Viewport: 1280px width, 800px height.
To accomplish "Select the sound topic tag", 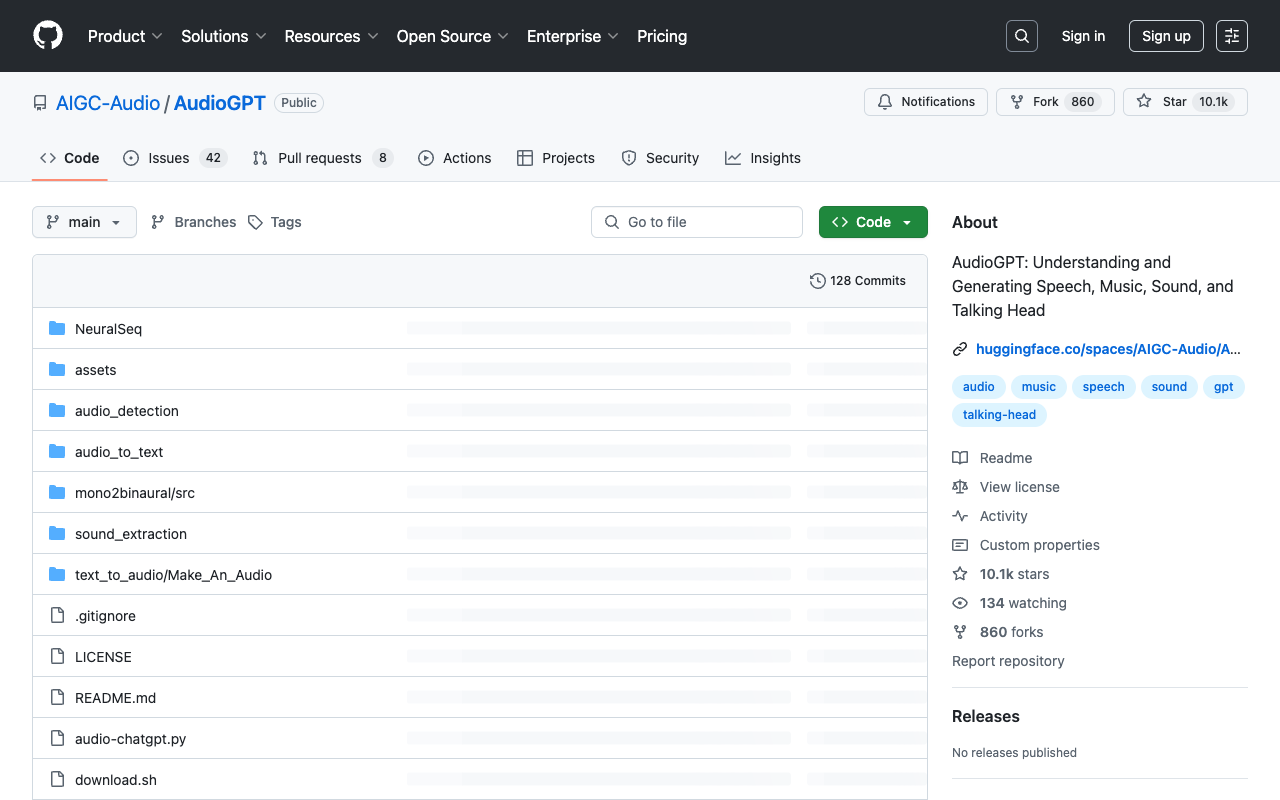I will point(1169,387).
